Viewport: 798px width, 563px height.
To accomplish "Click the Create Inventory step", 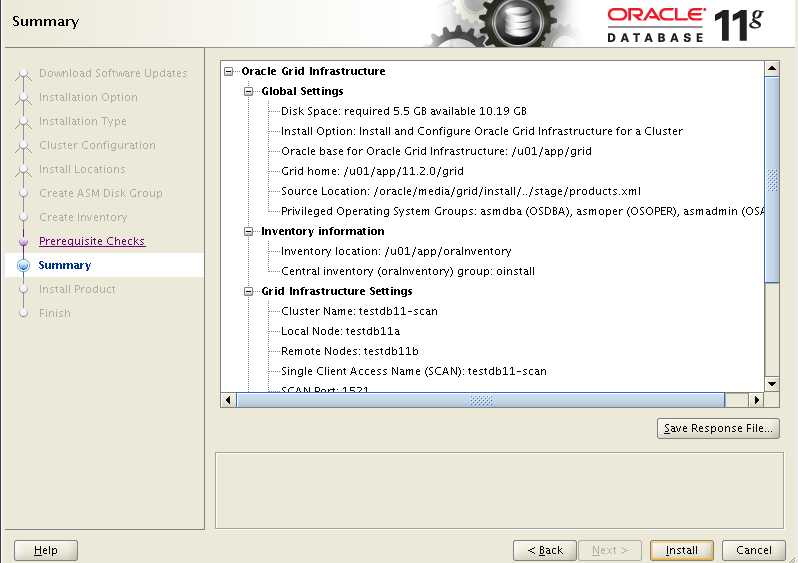I will 83,217.
